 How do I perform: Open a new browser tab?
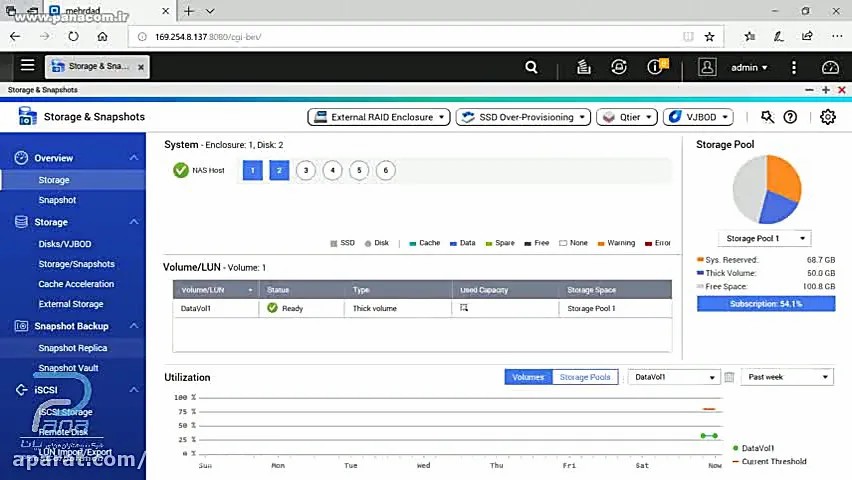click(189, 11)
